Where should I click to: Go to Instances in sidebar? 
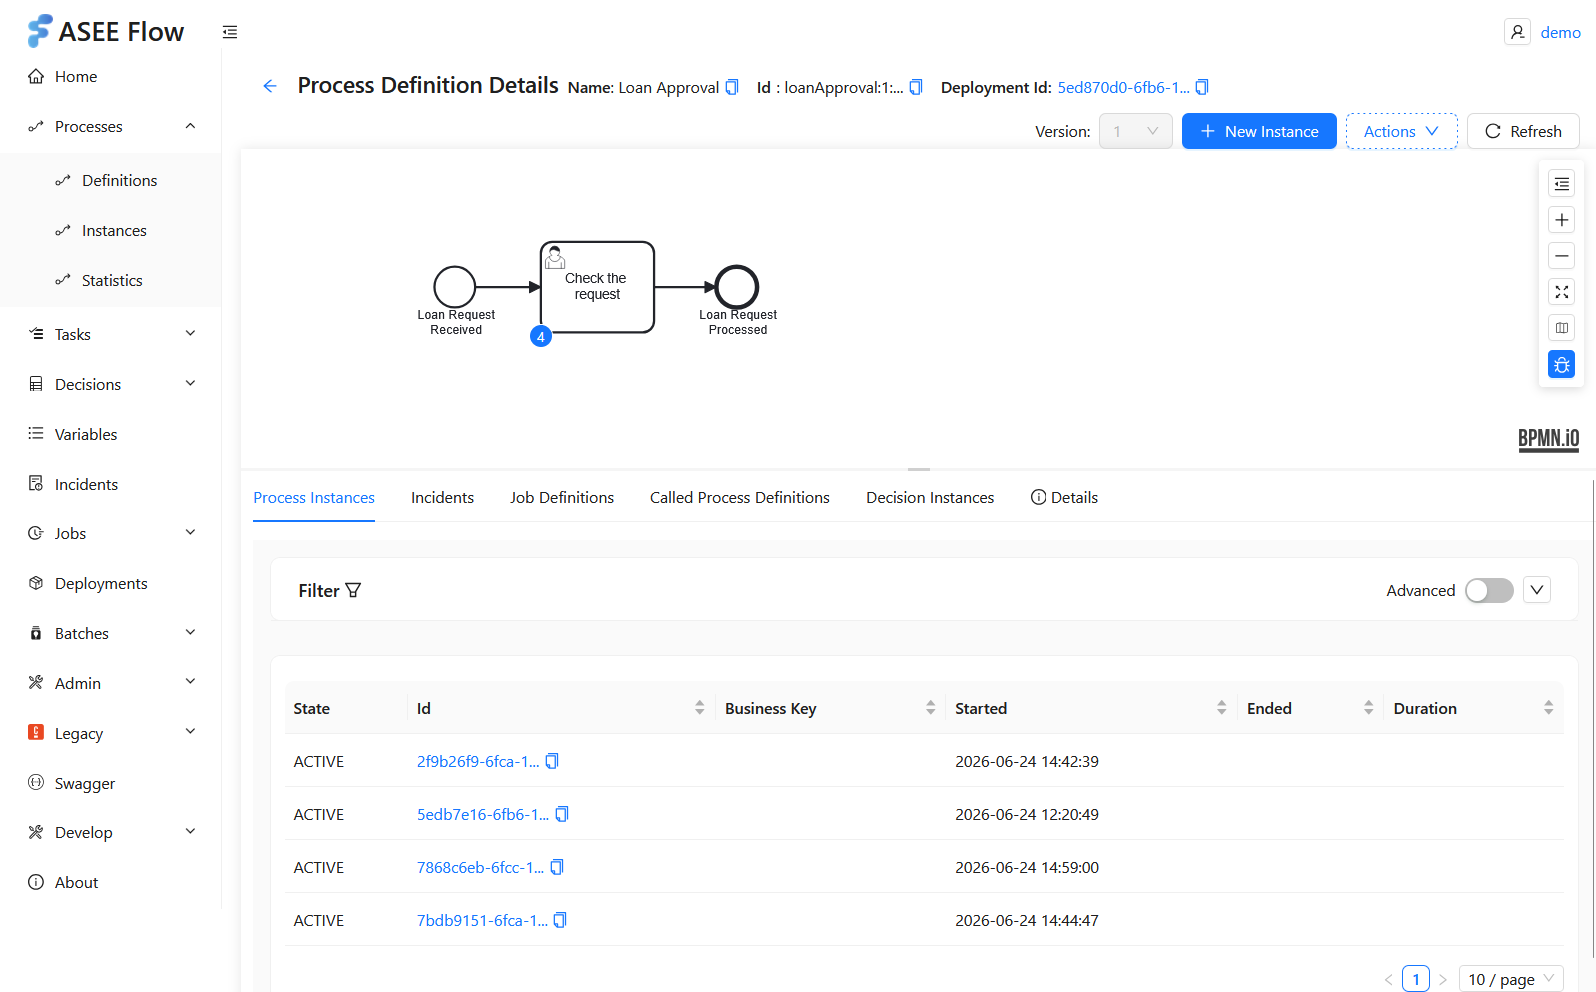click(114, 230)
